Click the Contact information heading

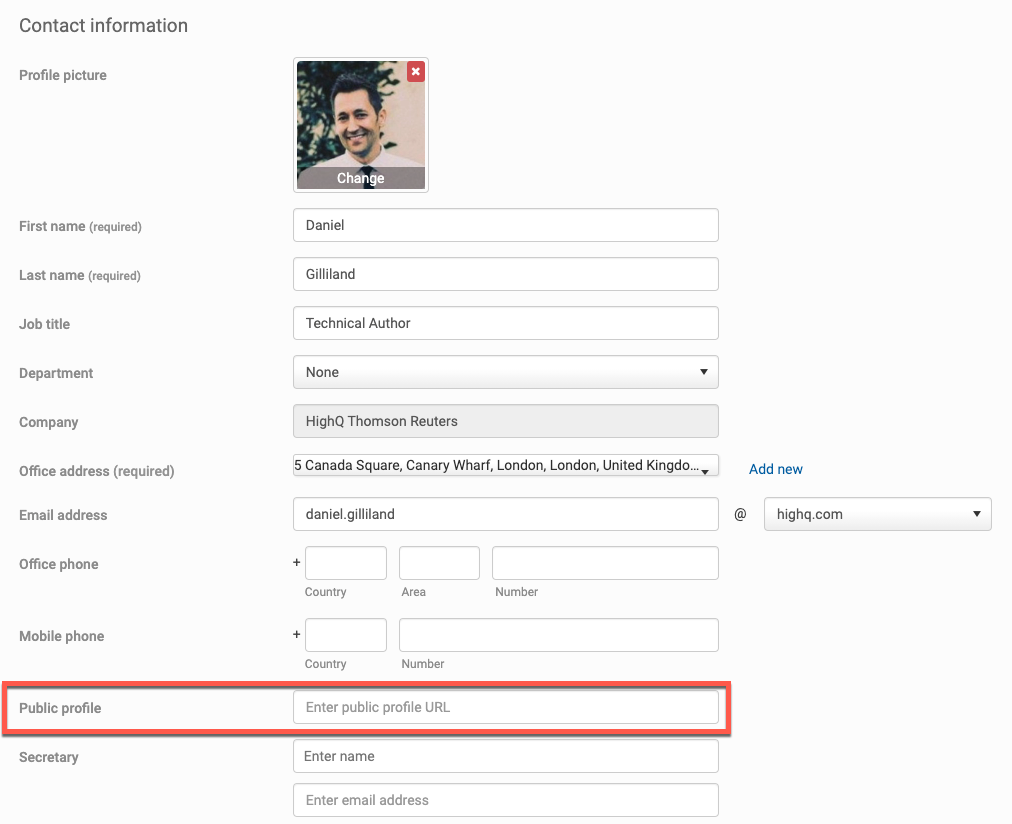[x=103, y=25]
